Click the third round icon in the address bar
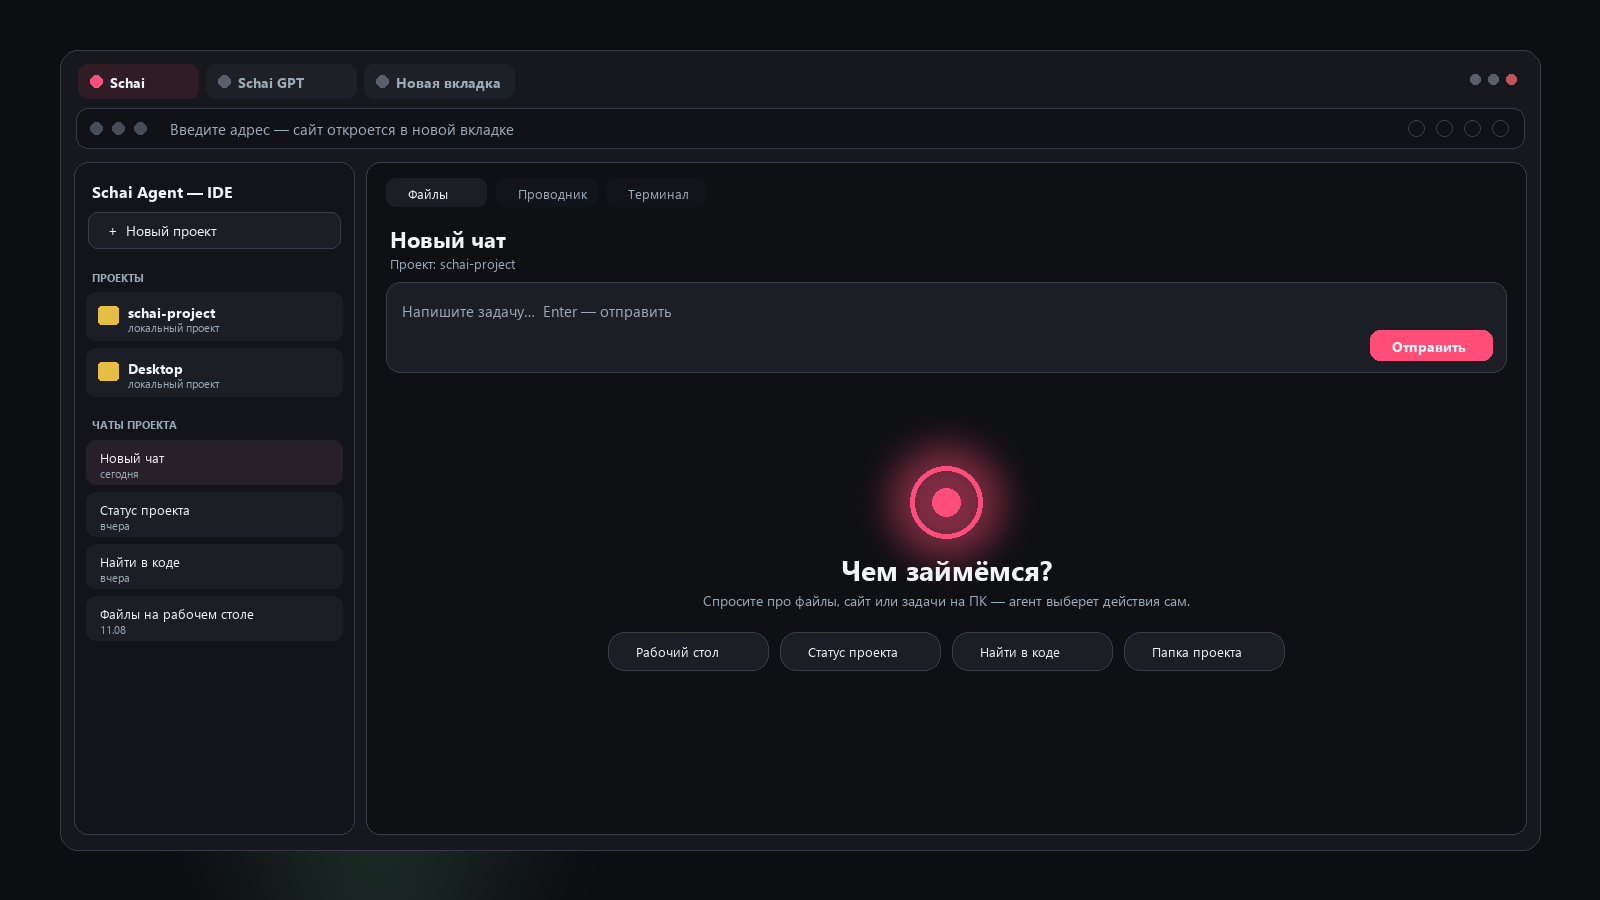The height and width of the screenshot is (900, 1600). click(1472, 128)
